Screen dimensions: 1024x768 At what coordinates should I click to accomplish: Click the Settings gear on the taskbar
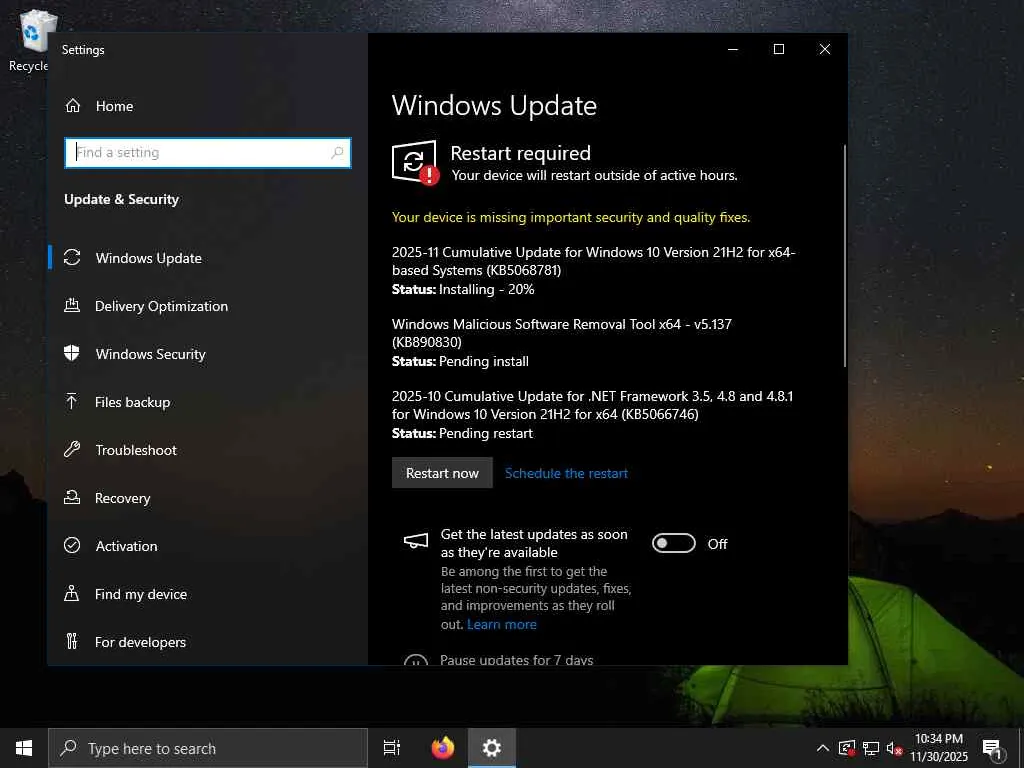(x=492, y=748)
